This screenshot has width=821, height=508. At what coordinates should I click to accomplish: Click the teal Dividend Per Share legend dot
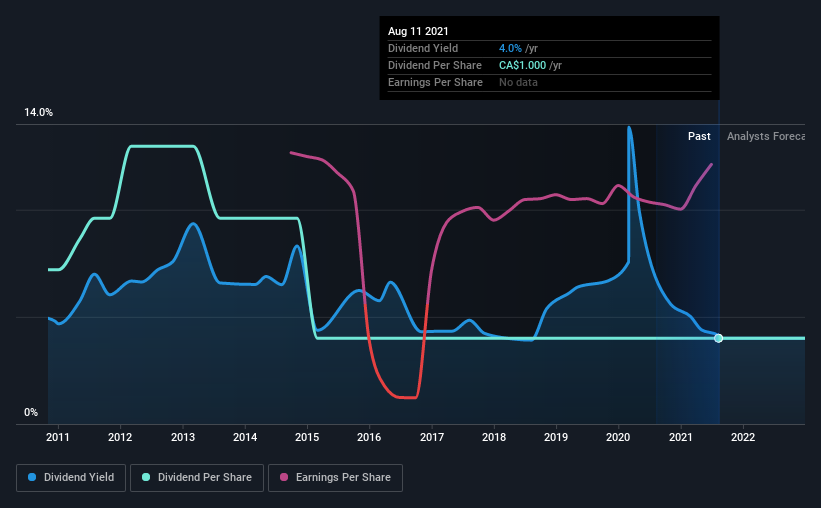(146, 477)
